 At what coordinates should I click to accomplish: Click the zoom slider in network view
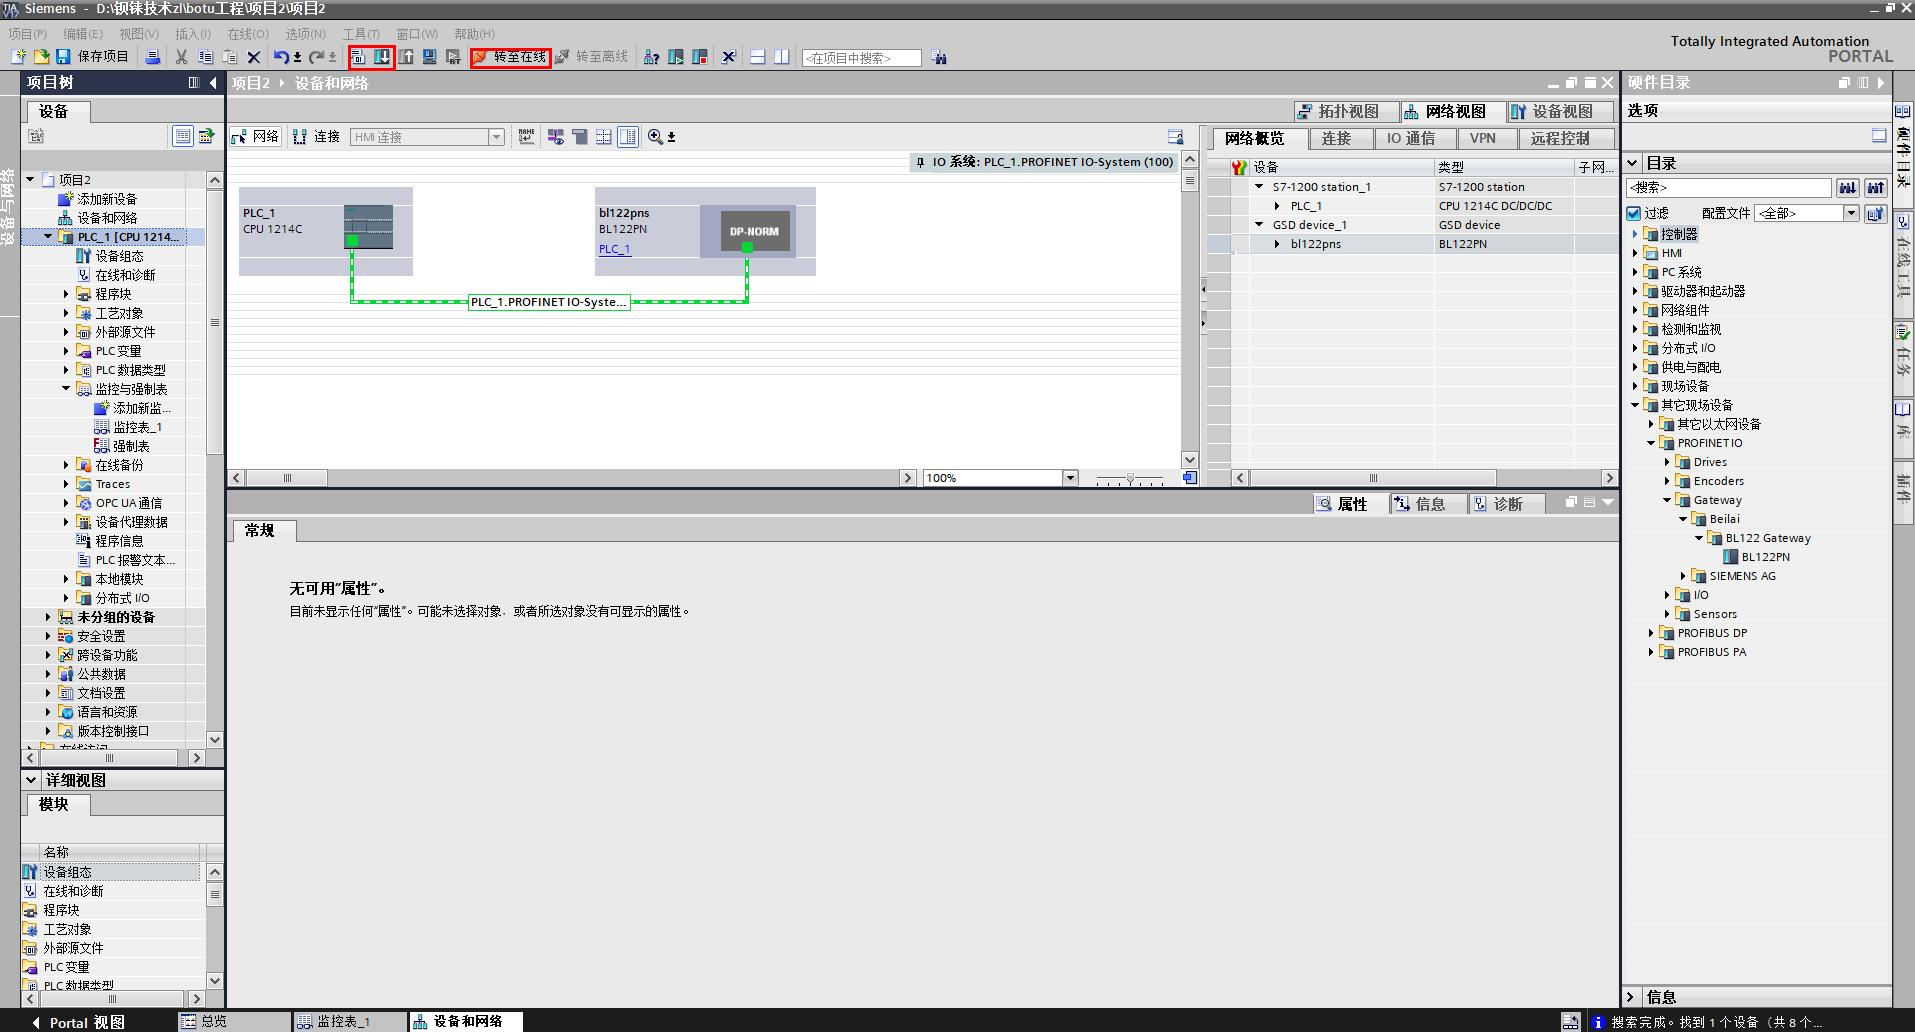click(1130, 478)
